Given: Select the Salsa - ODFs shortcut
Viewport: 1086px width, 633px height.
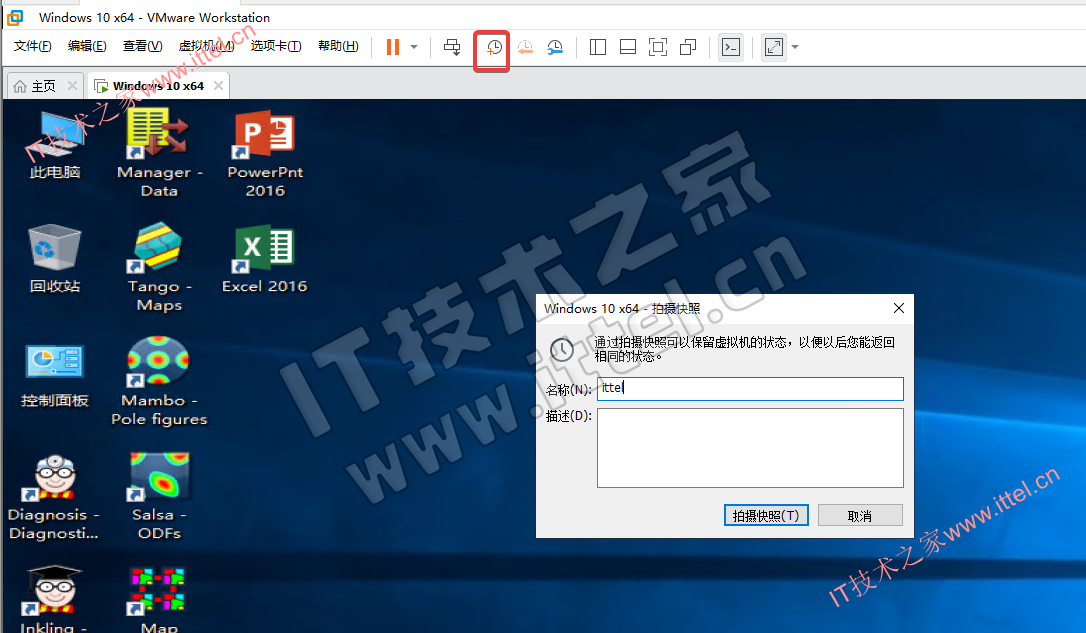Looking at the screenshot, I should [x=159, y=496].
